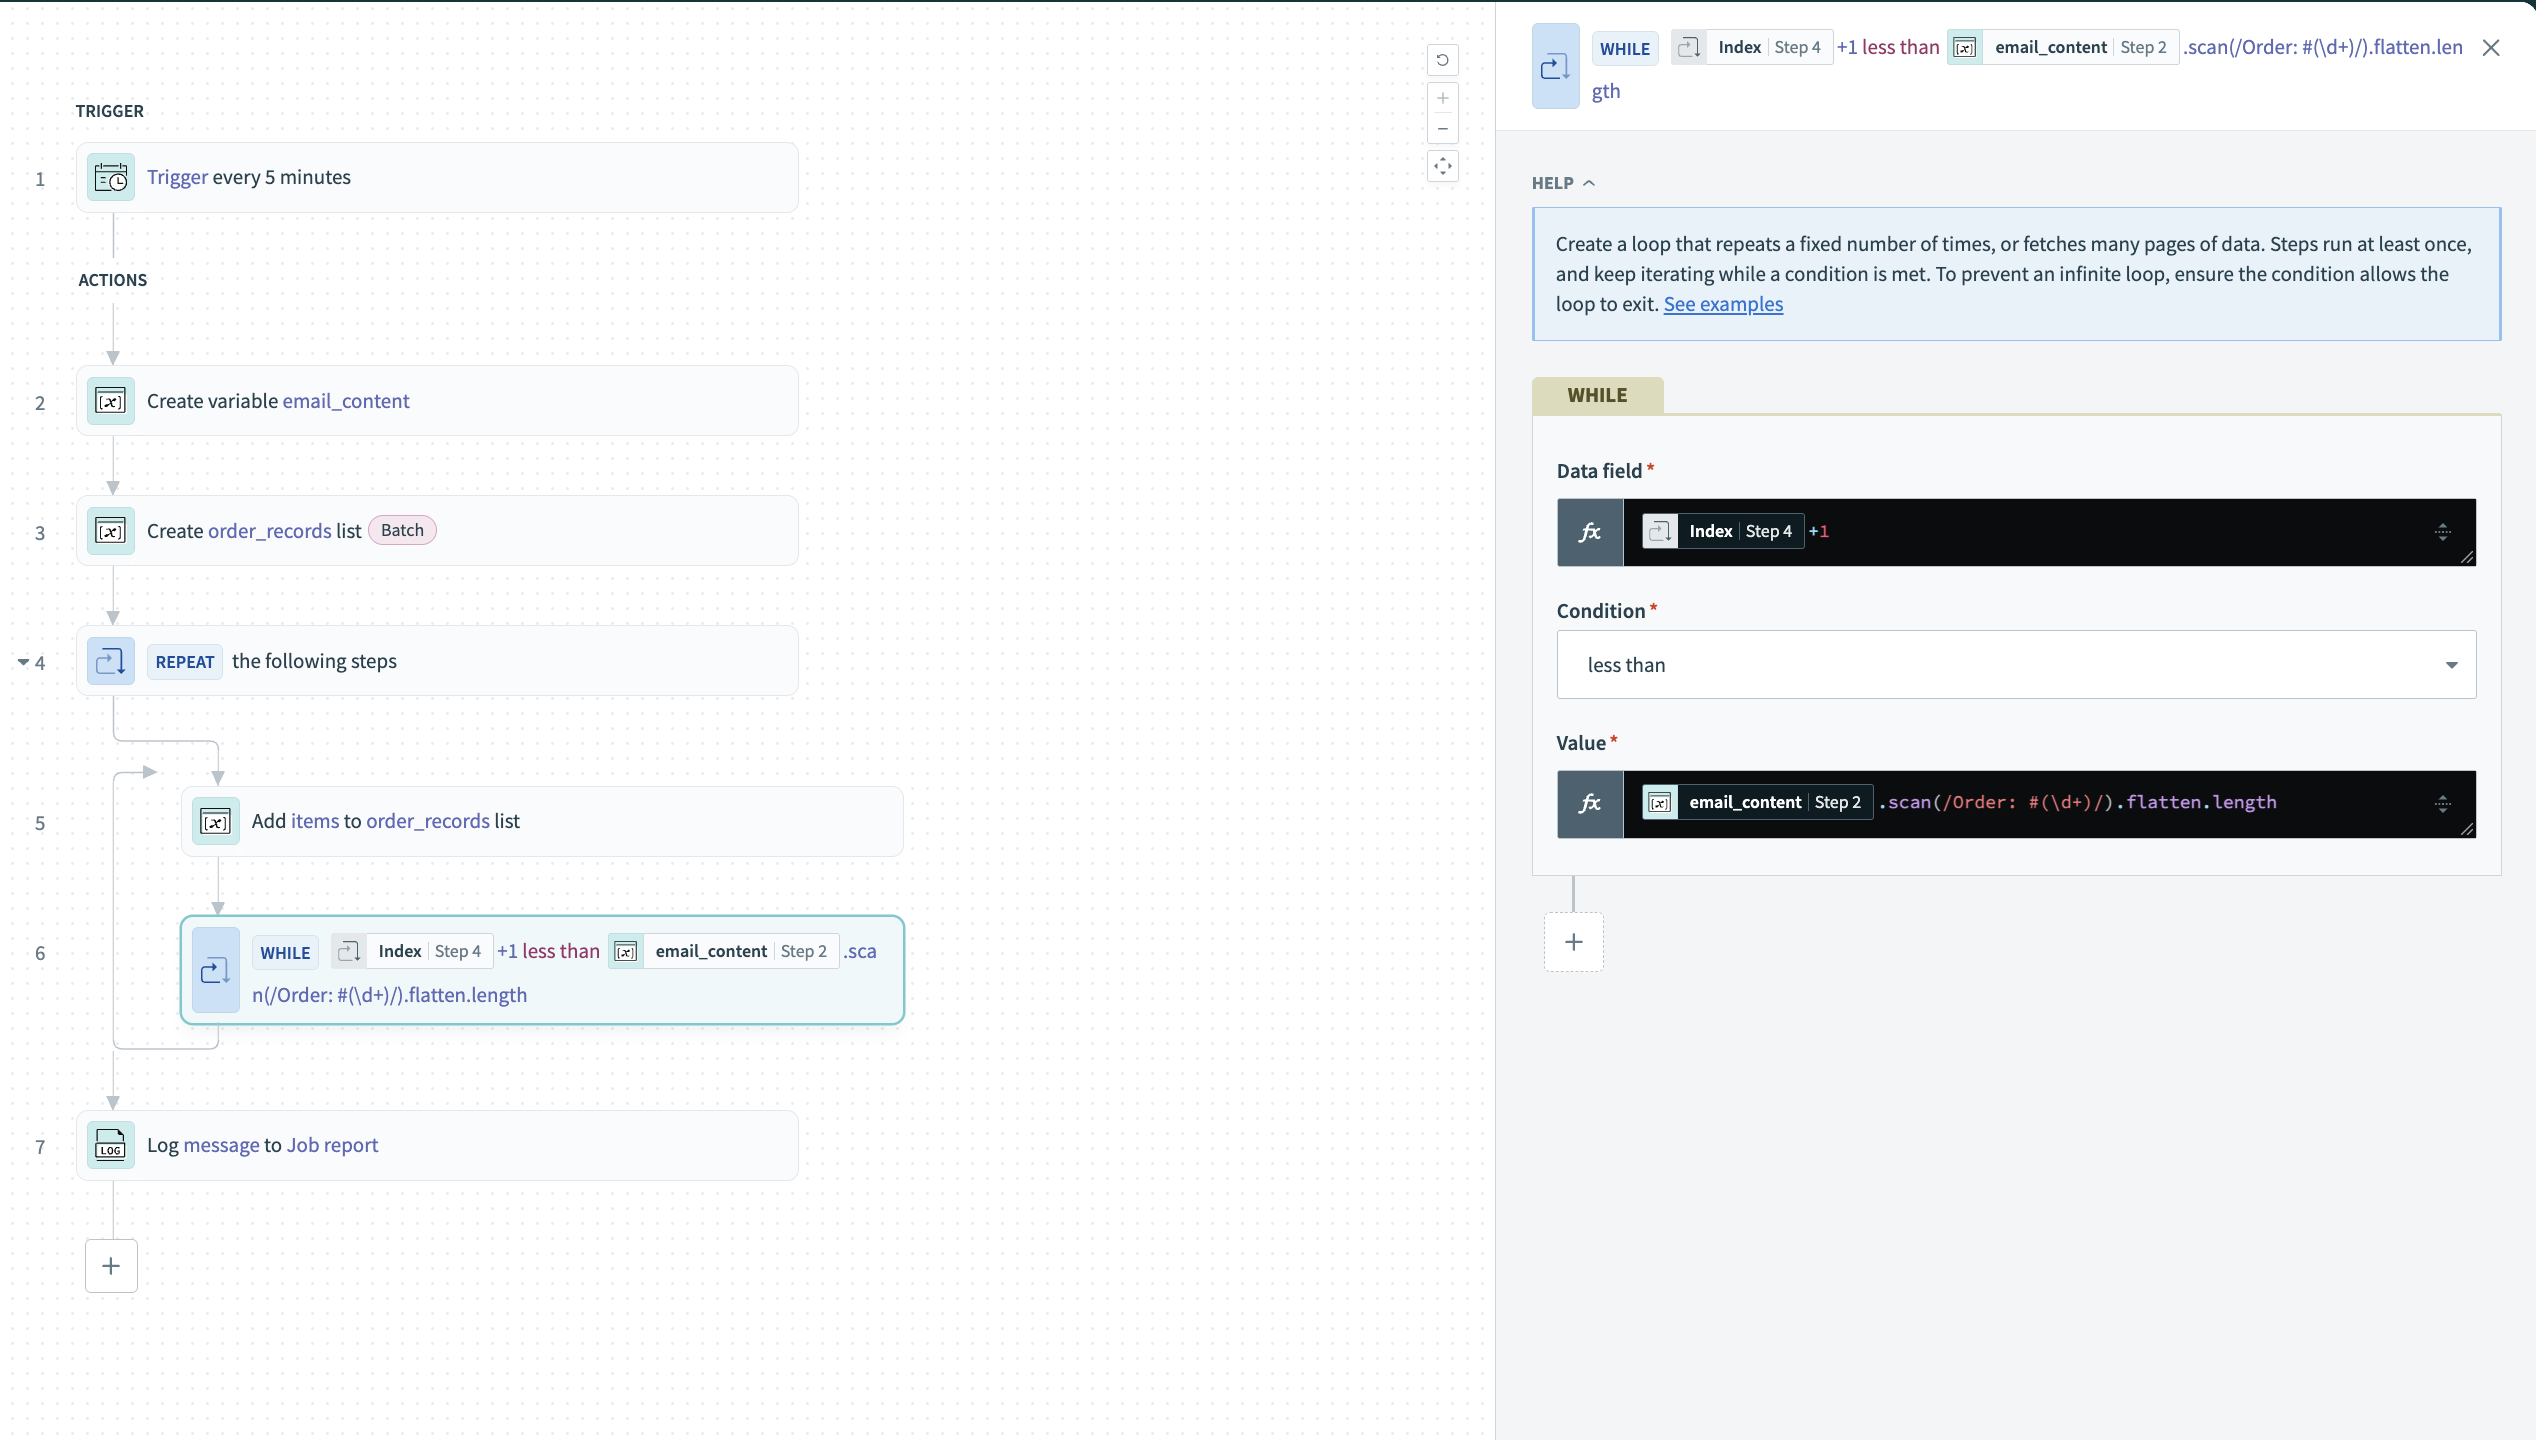The width and height of the screenshot is (2536, 1440).
Task: Click the fx icon beside the Value formula
Action: click(x=1590, y=803)
